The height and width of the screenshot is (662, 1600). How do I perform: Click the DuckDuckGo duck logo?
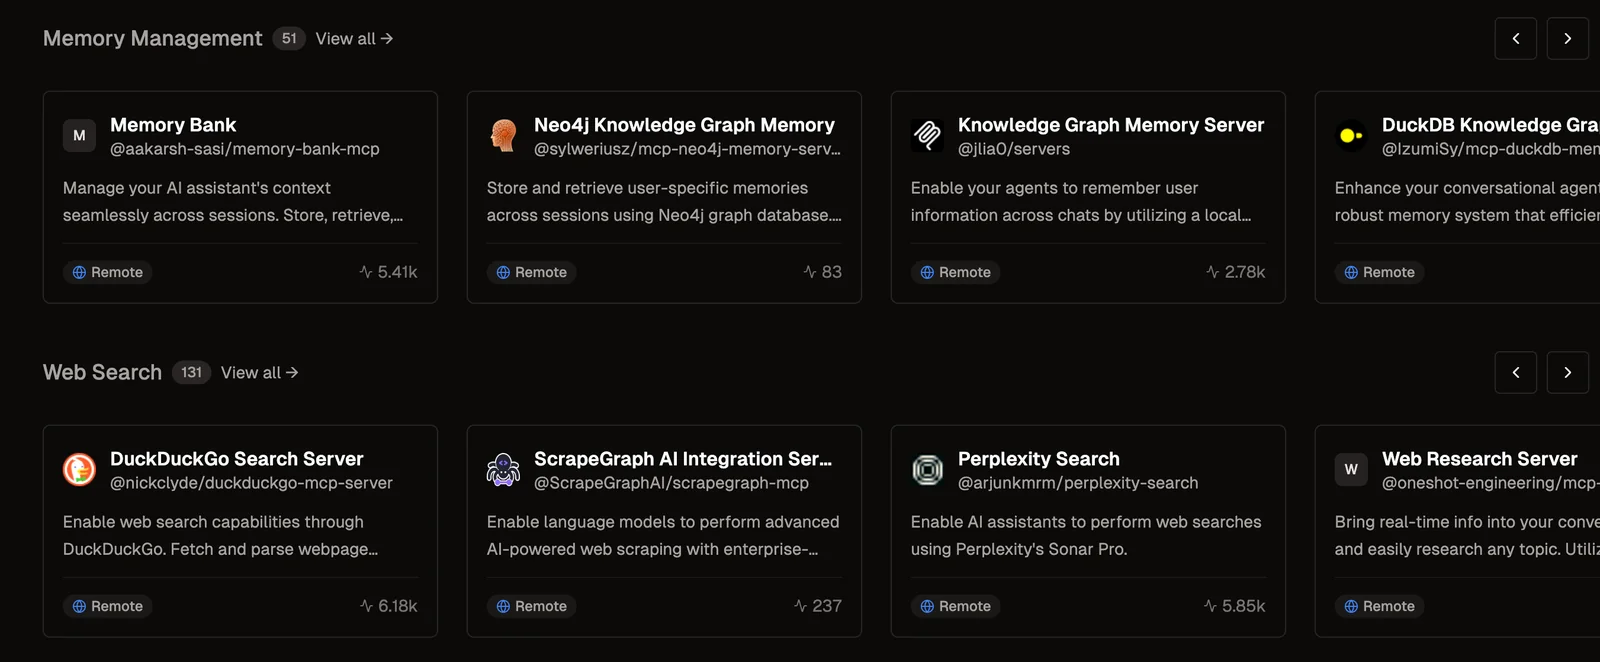[79, 469]
